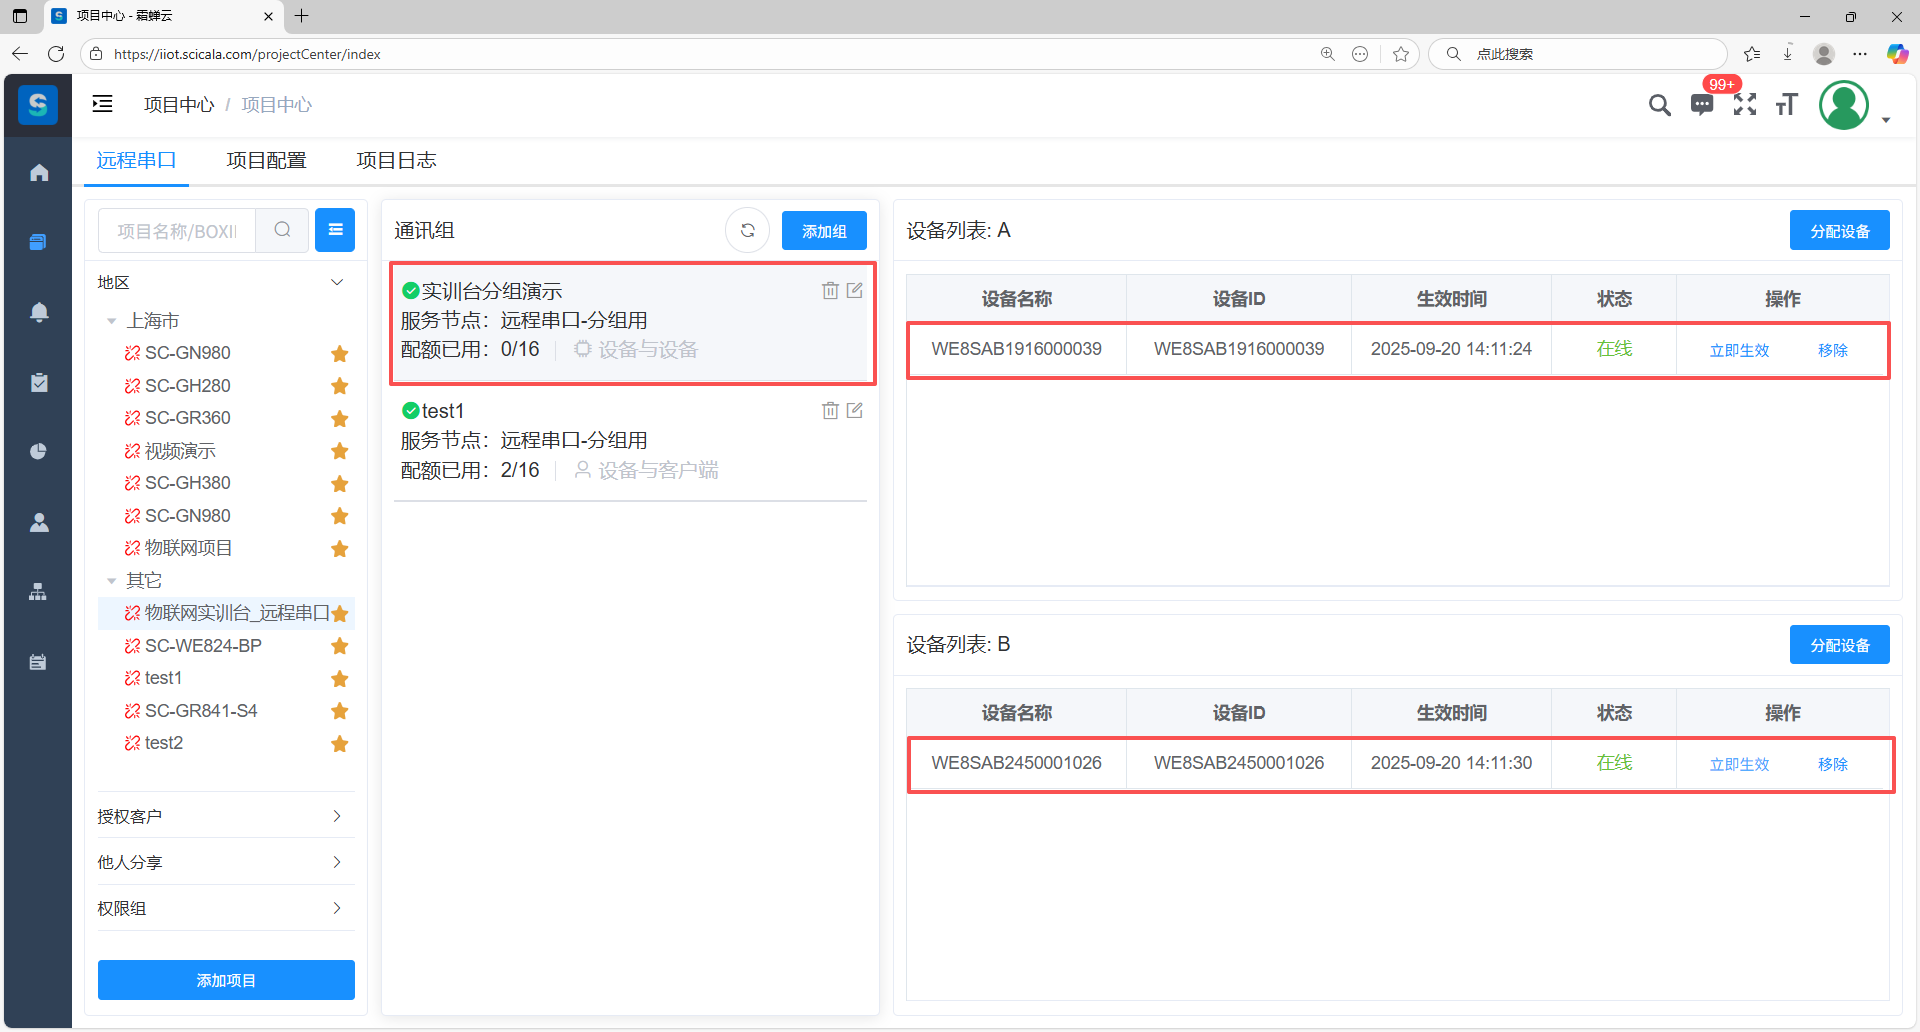Image resolution: width=1920 pixels, height=1032 pixels.
Task: Click the refresh icon in 通讯组 panel
Action: pos(747,231)
